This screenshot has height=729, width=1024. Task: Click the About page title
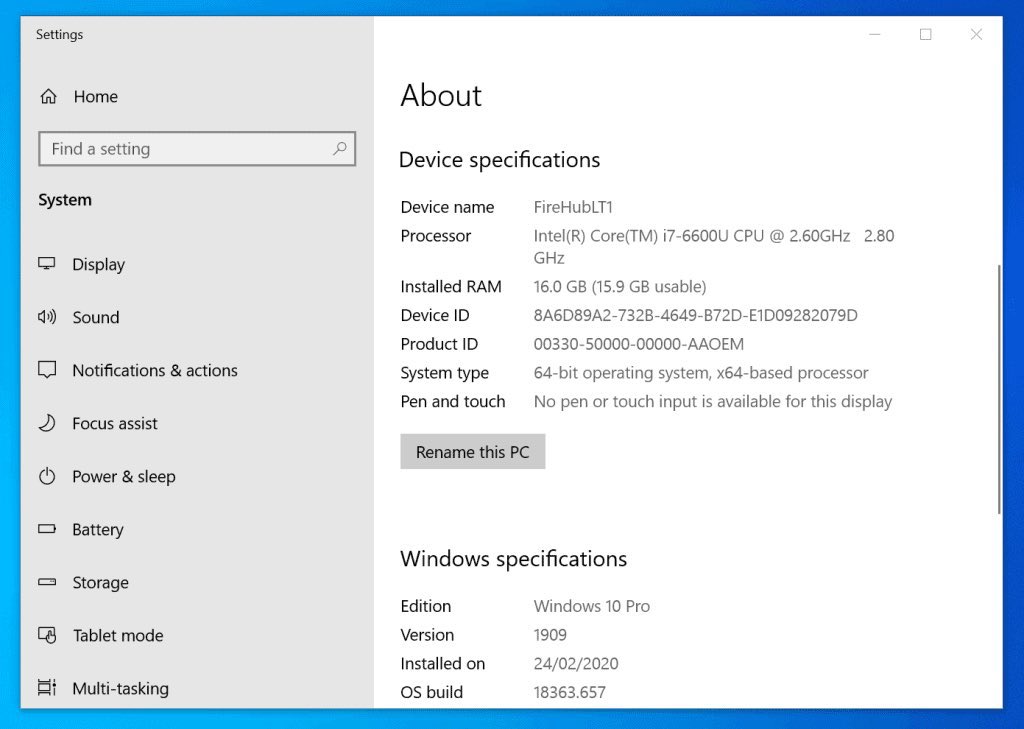[441, 96]
